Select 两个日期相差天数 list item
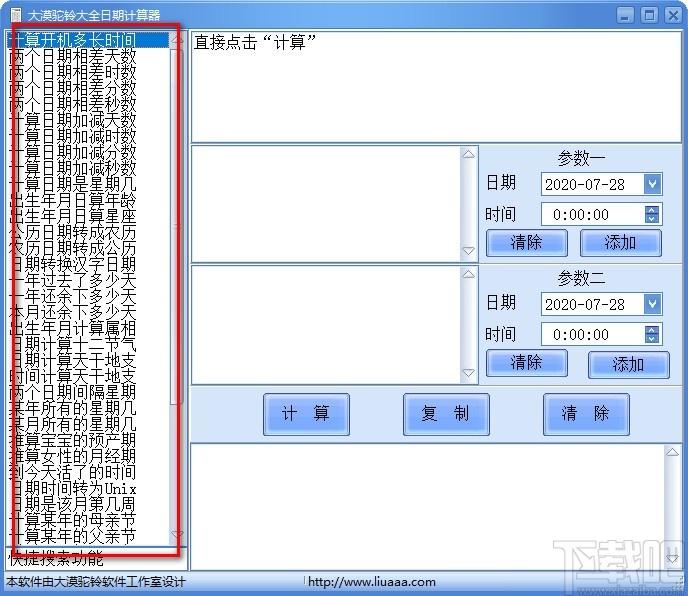 click(88, 56)
